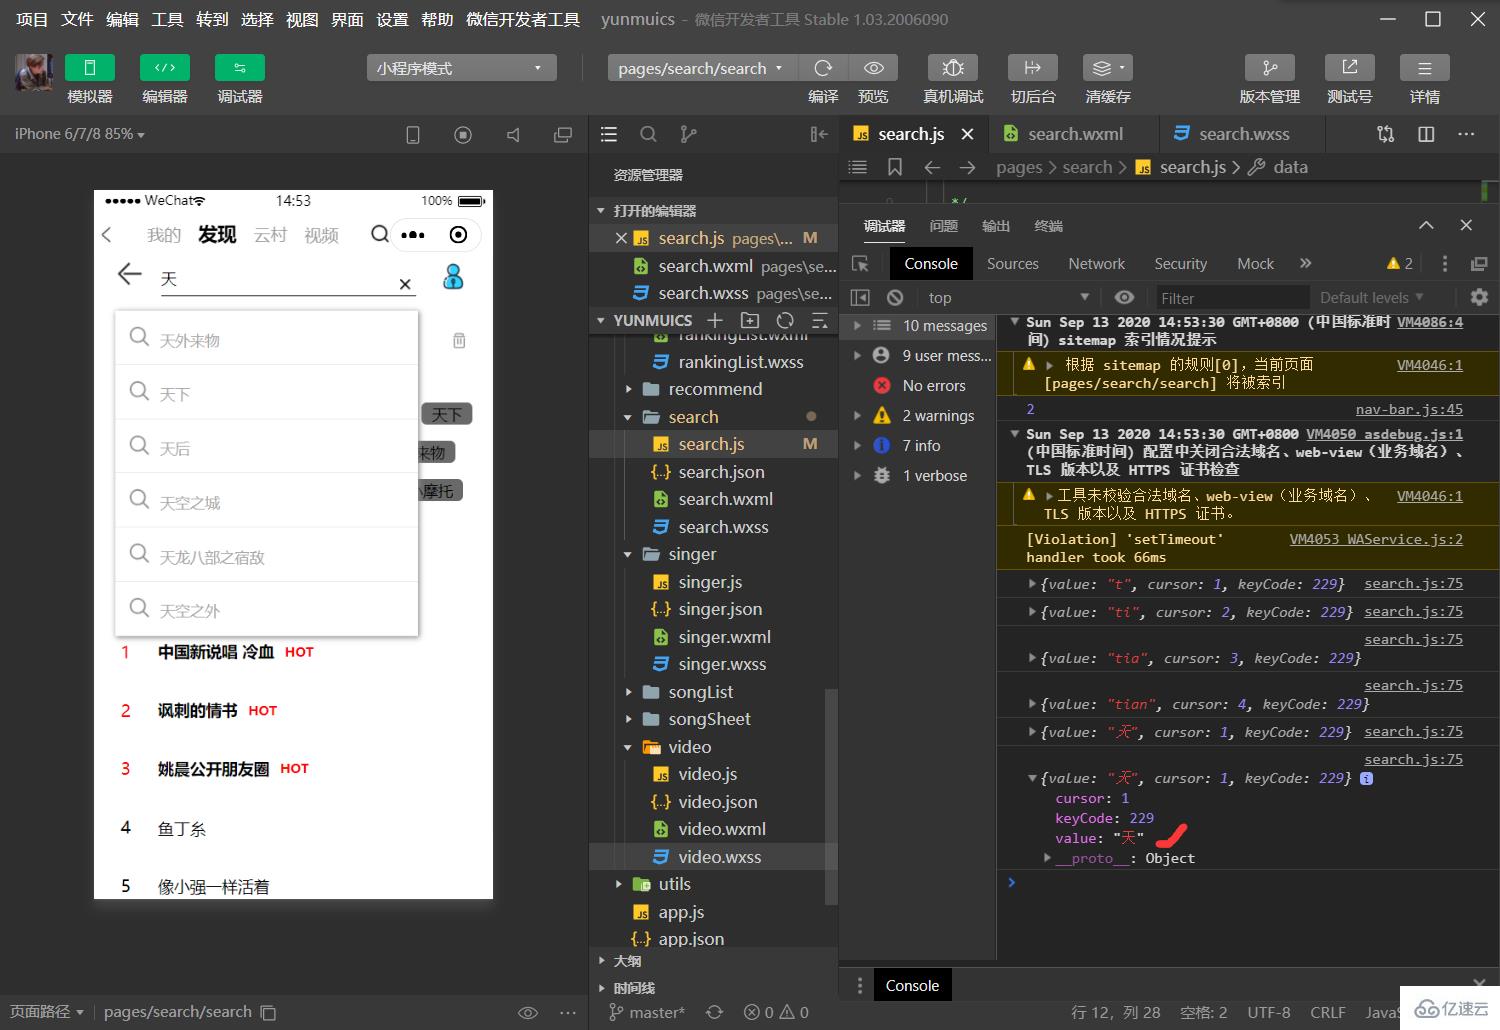Detach the simulator window icon
The height and width of the screenshot is (1030, 1500).
pos(563,135)
